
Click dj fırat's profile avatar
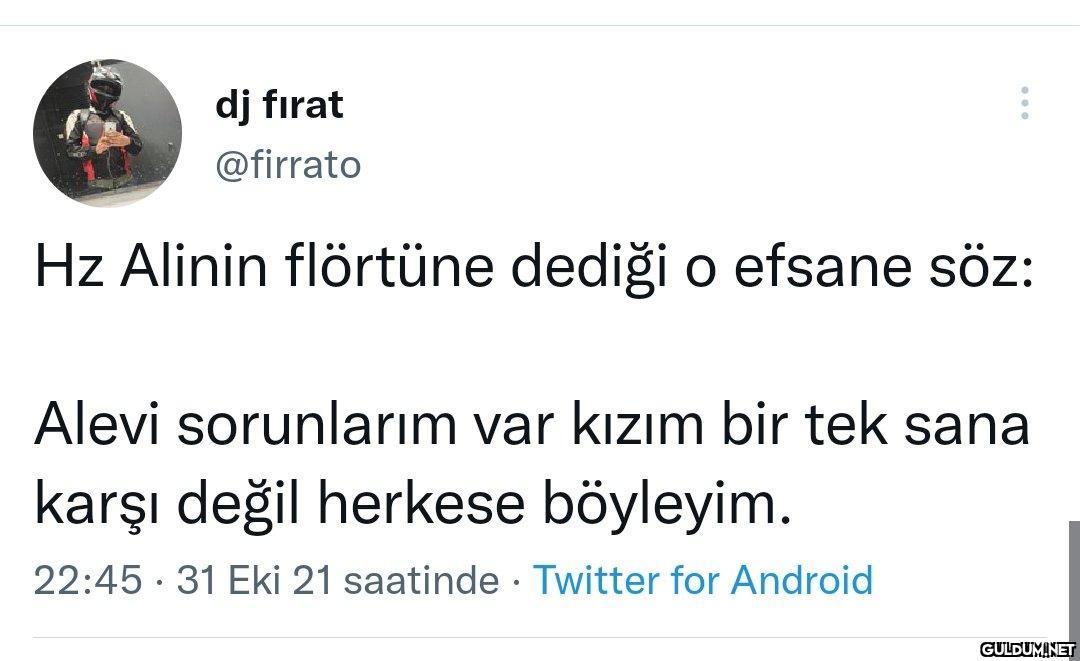tap(107, 131)
